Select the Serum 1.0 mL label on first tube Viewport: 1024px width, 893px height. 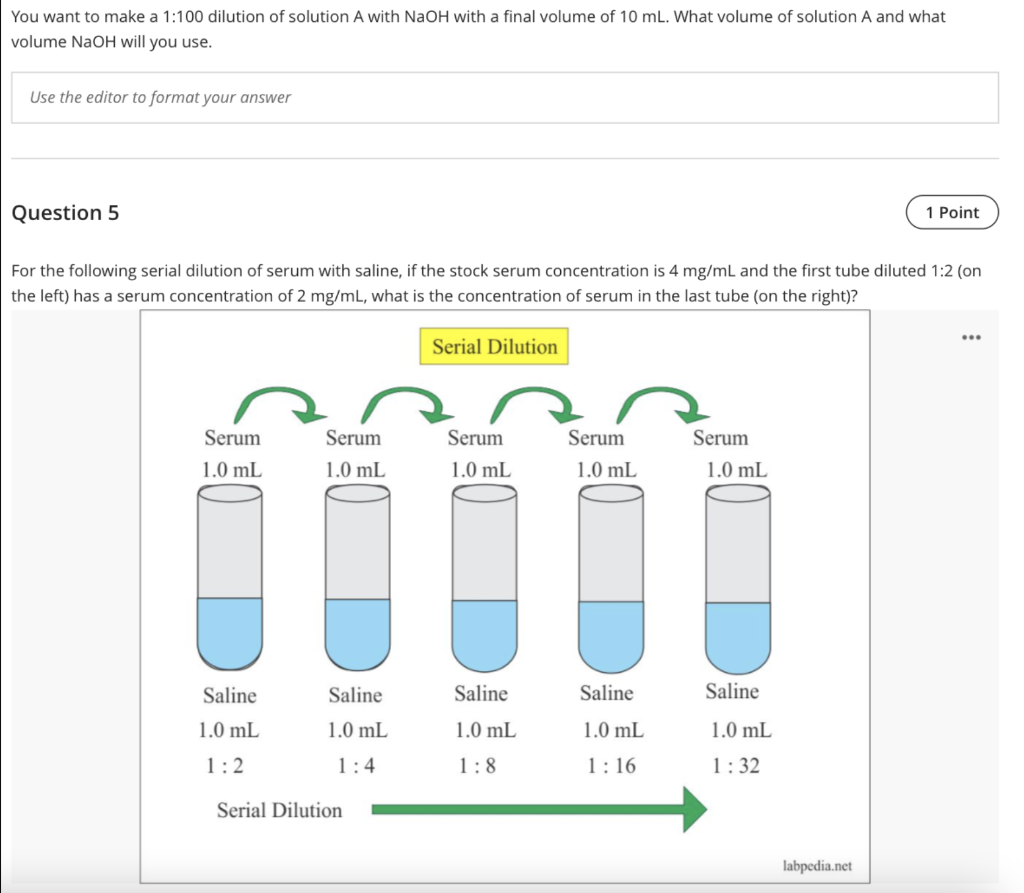pos(231,453)
